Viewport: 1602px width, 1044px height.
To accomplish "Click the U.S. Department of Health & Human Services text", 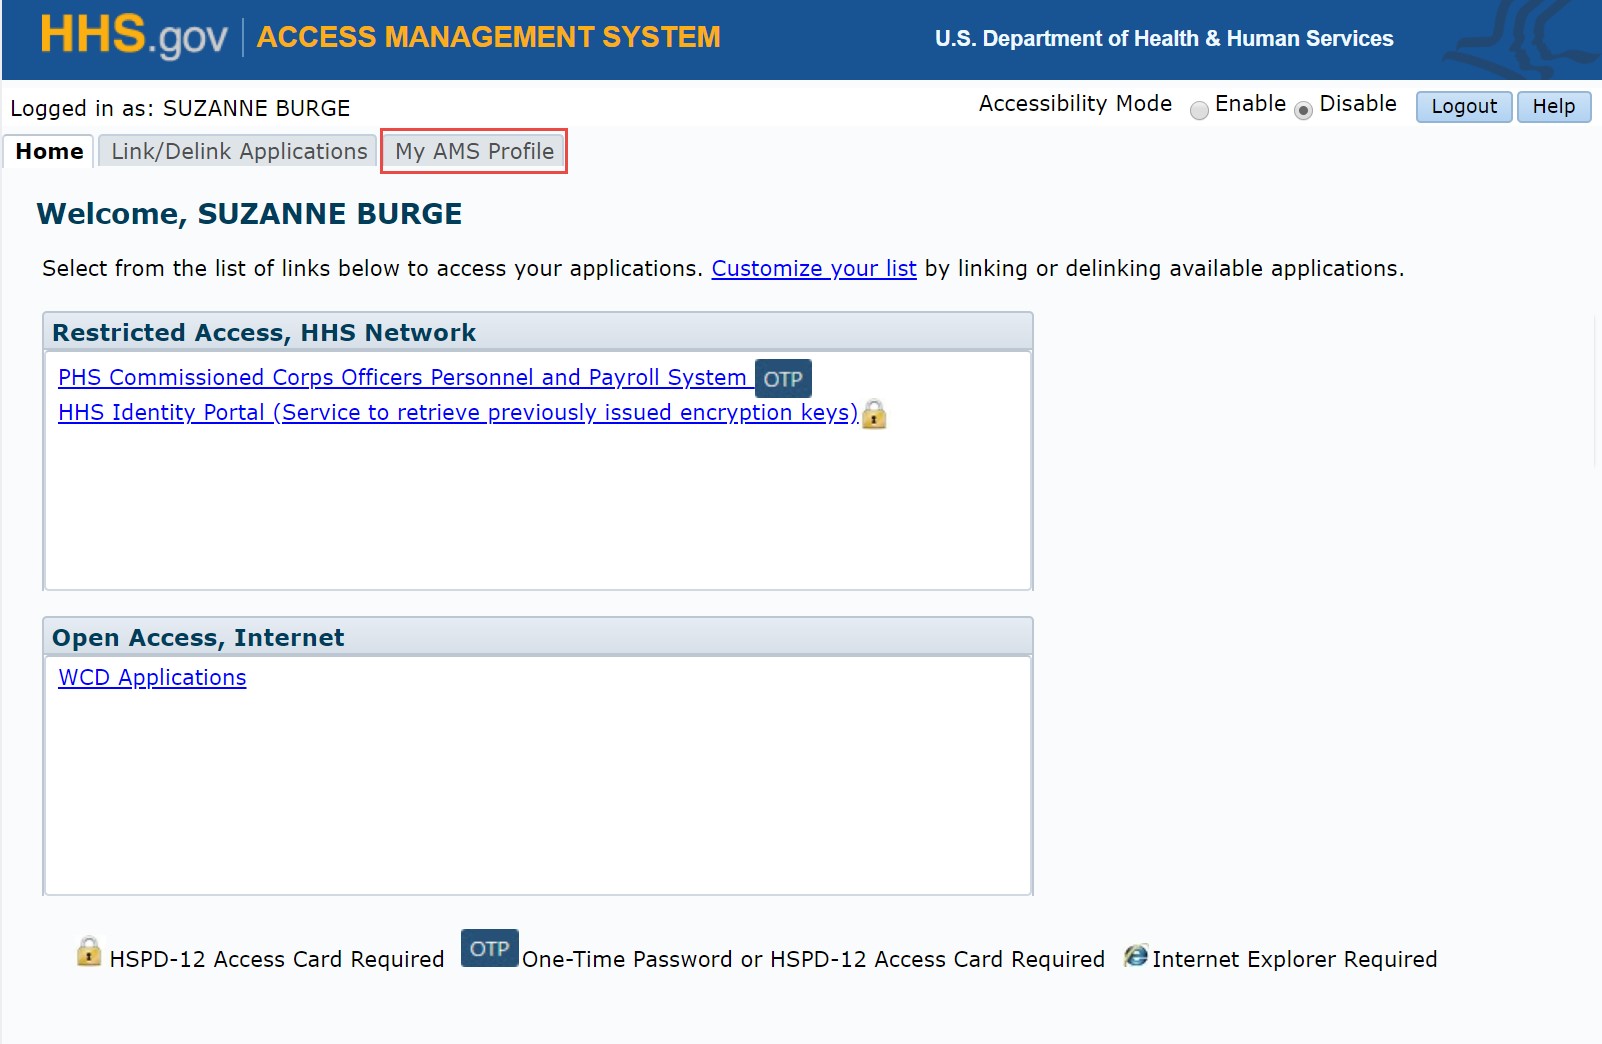I will [1164, 38].
